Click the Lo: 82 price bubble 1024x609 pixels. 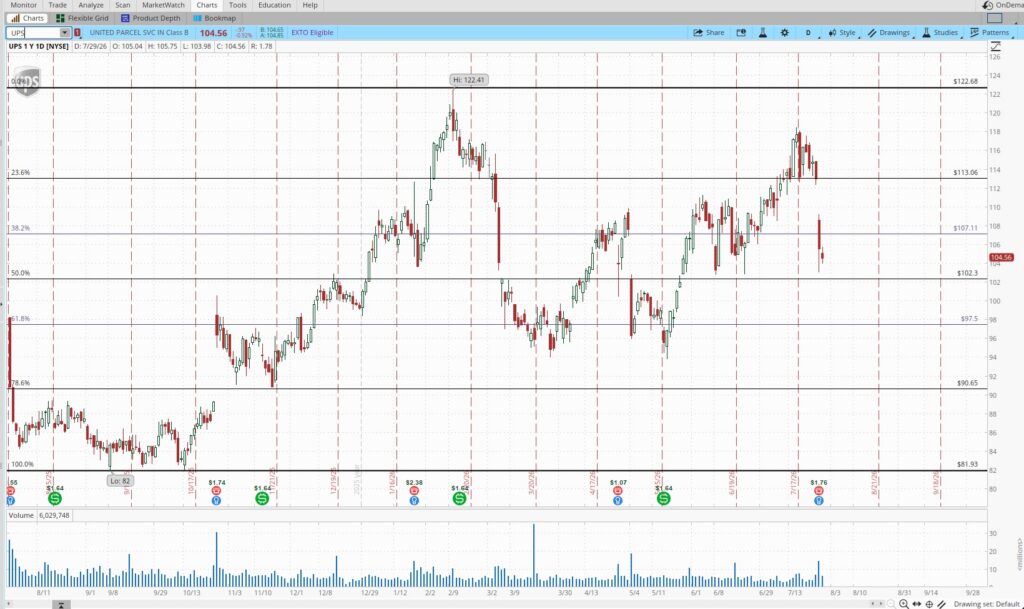click(x=120, y=480)
